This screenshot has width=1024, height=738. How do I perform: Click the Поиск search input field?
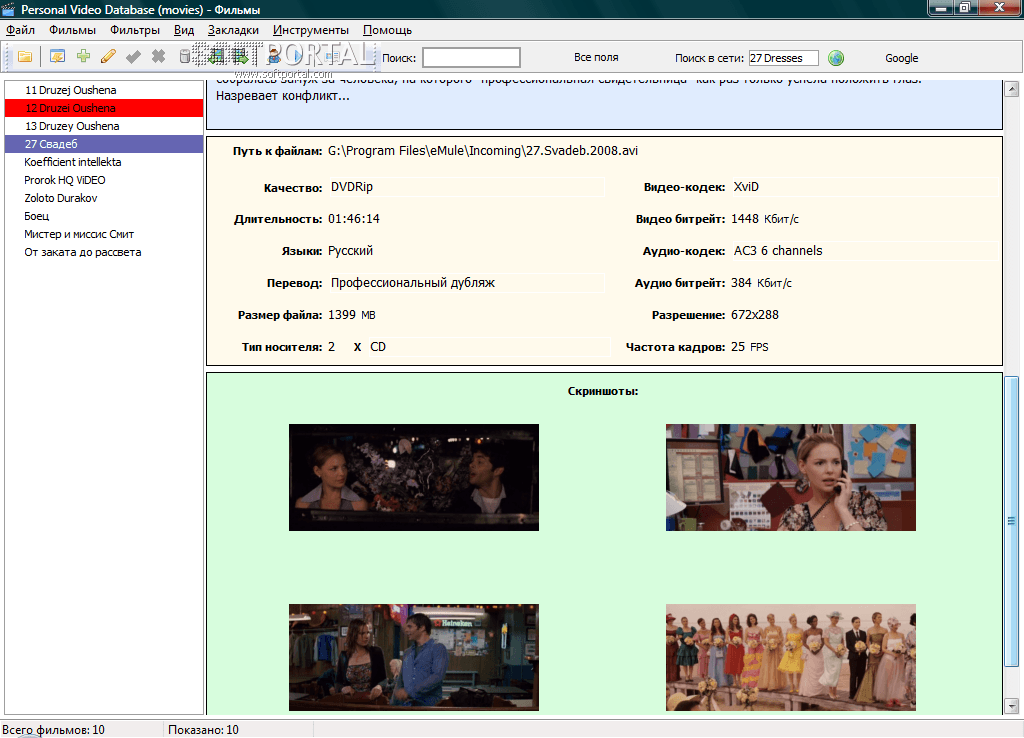(x=471, y=58)
